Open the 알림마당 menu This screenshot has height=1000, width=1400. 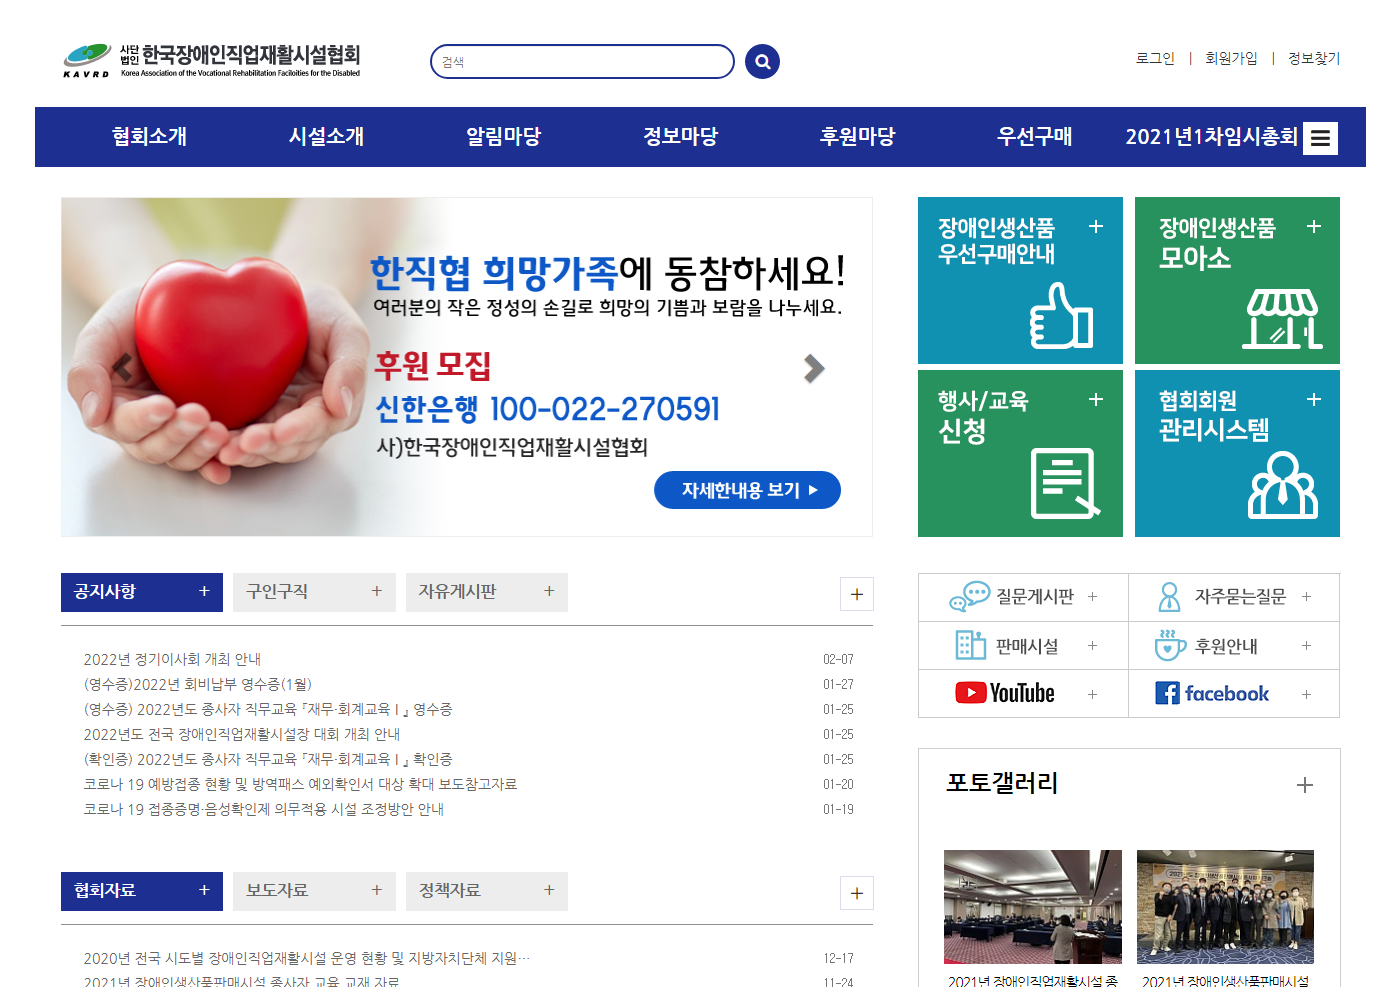[503, 137]
